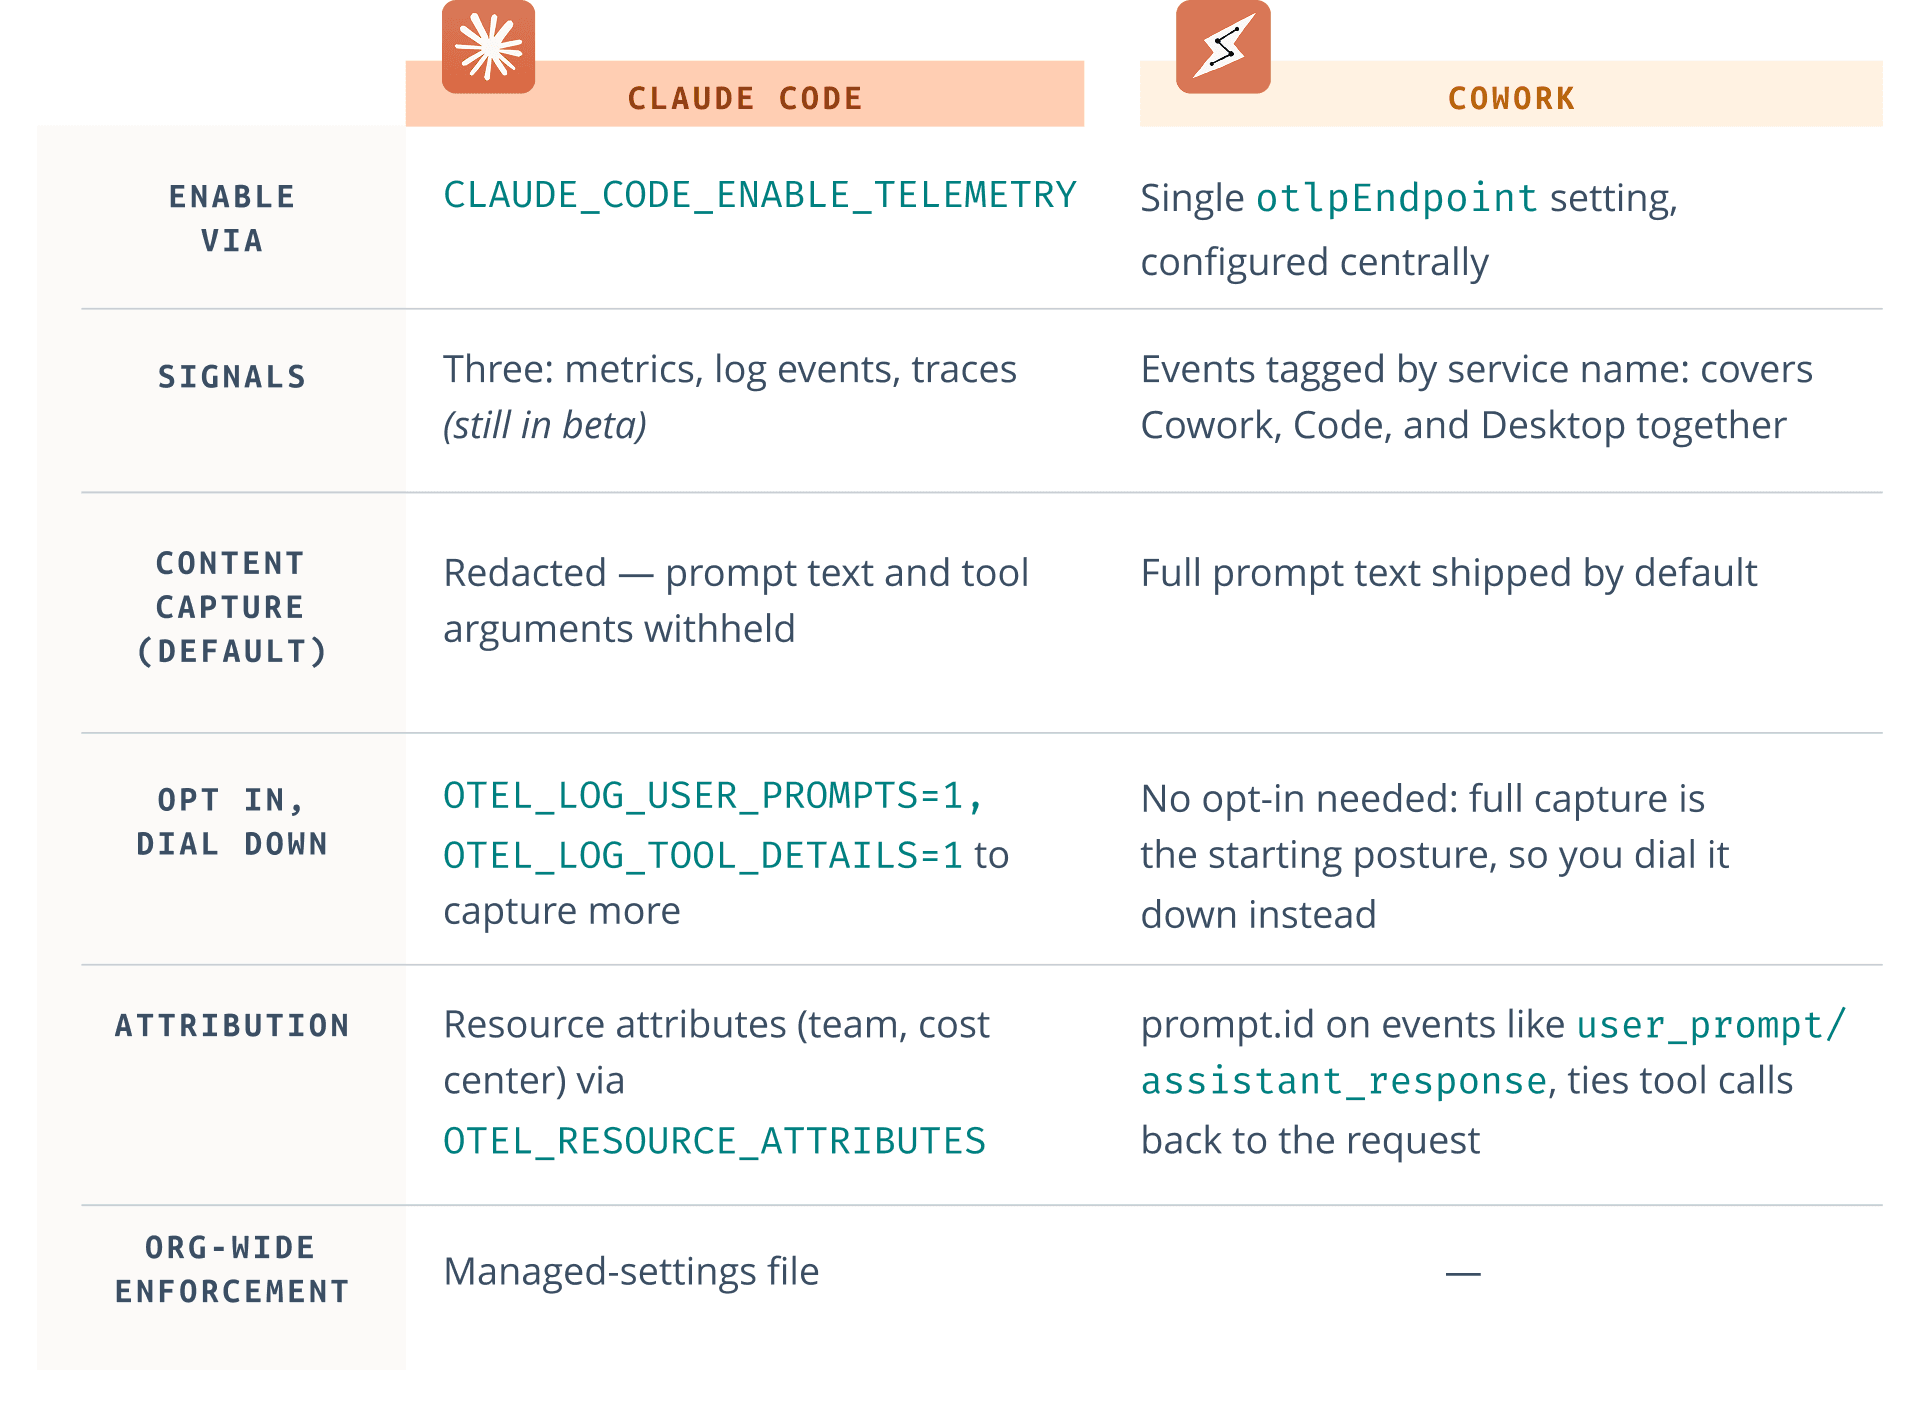Click the OPT IN, DIAL DOWN label
Viewport: 1920px width, 1416px height.
232,822
